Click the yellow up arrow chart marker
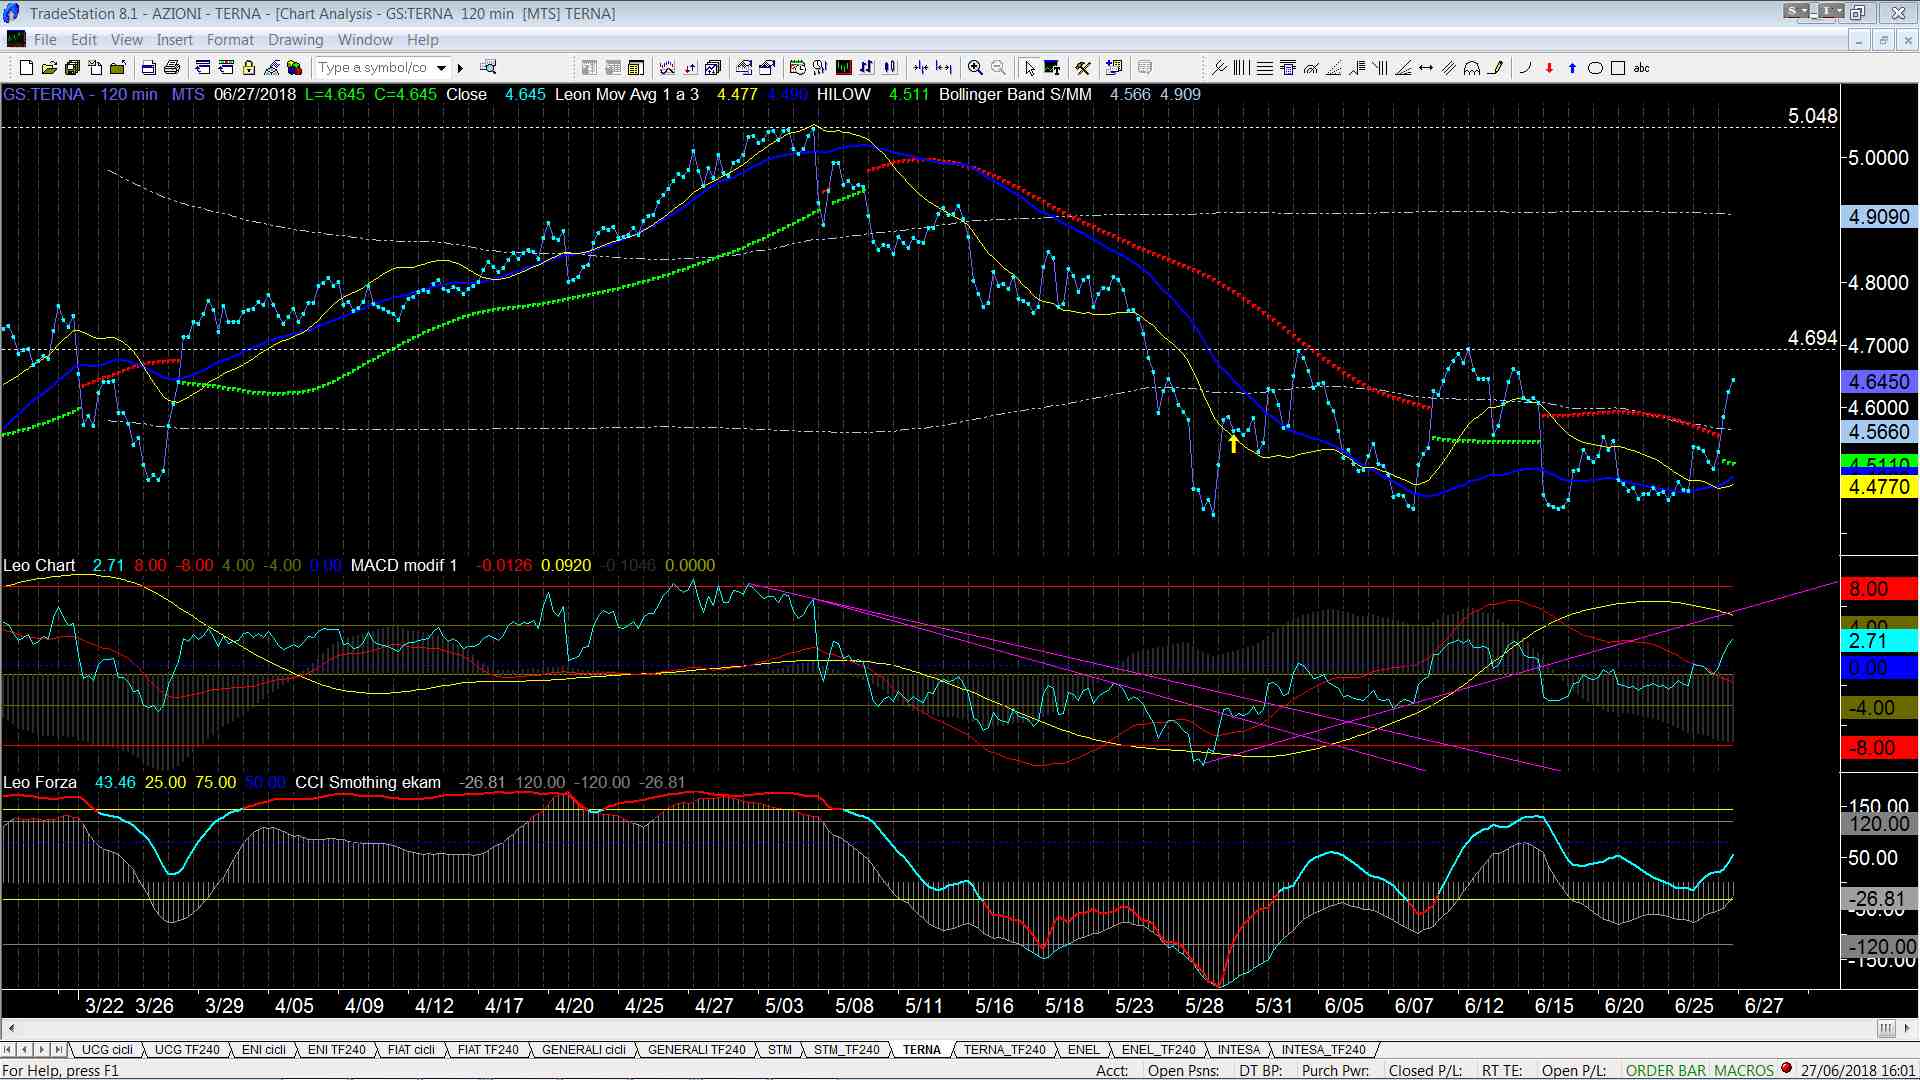Image resolution: width=1920 pixels, height=1080 pixels. [1234, 443]
